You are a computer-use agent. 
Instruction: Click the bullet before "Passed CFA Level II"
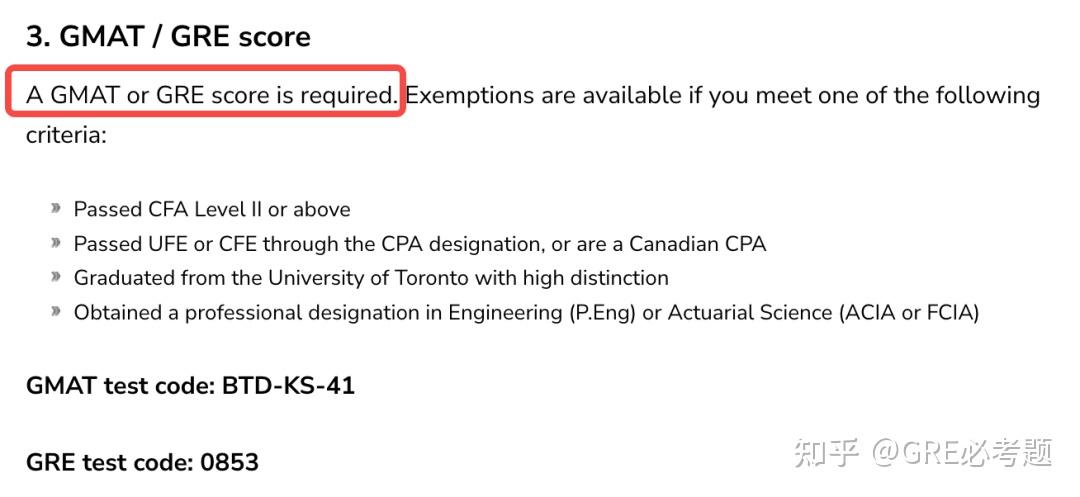coord(56,209)
